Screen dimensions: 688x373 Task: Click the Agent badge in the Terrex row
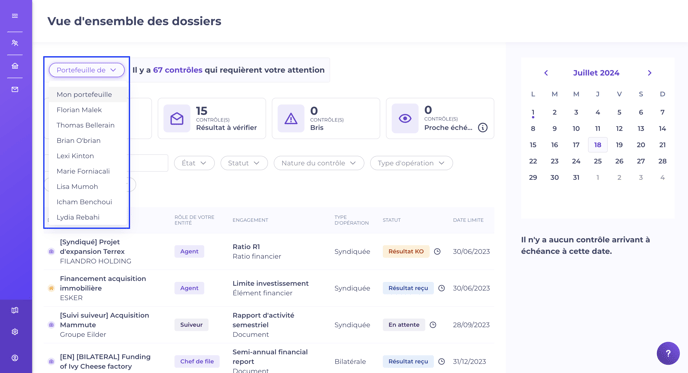pos(189,251)
